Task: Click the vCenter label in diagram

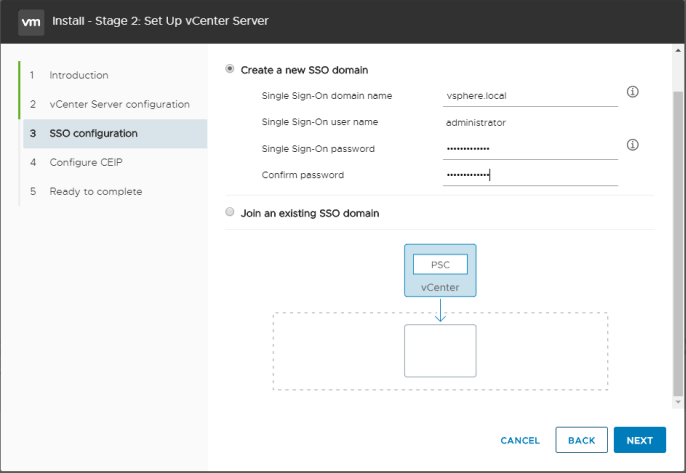Action: tap(440, 287)
